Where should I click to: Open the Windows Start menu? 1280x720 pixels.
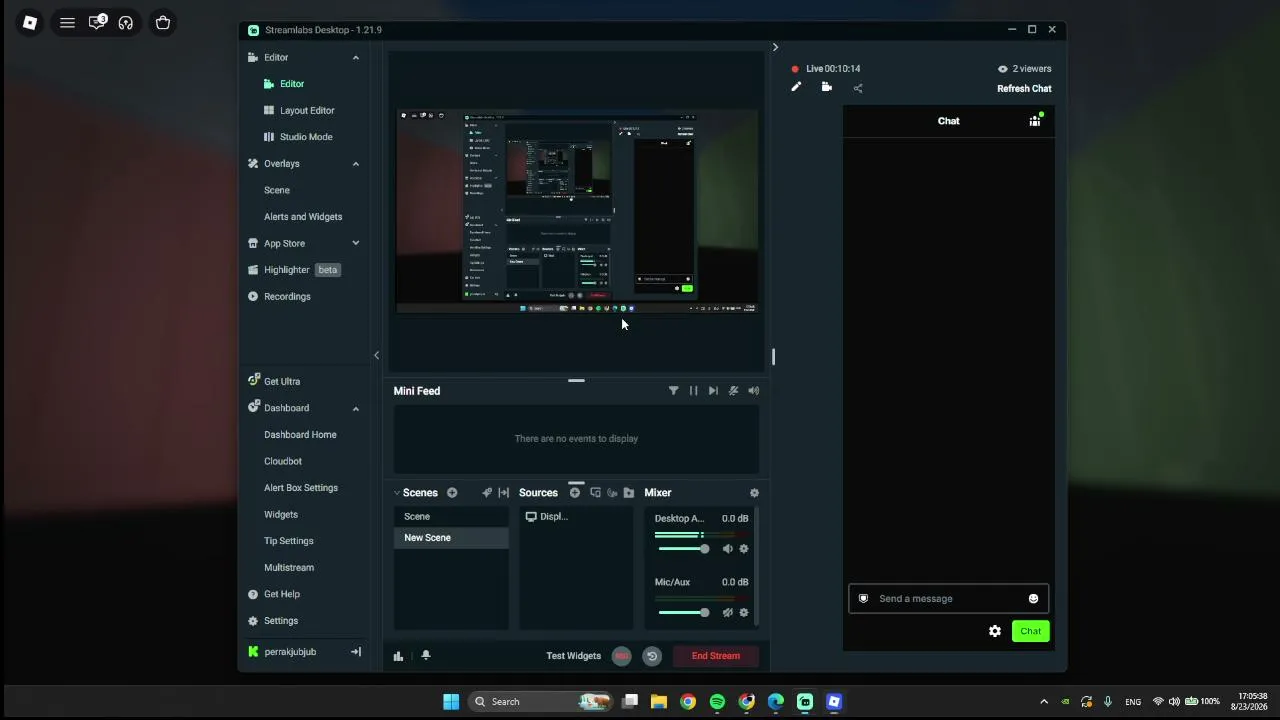[451, 702]
